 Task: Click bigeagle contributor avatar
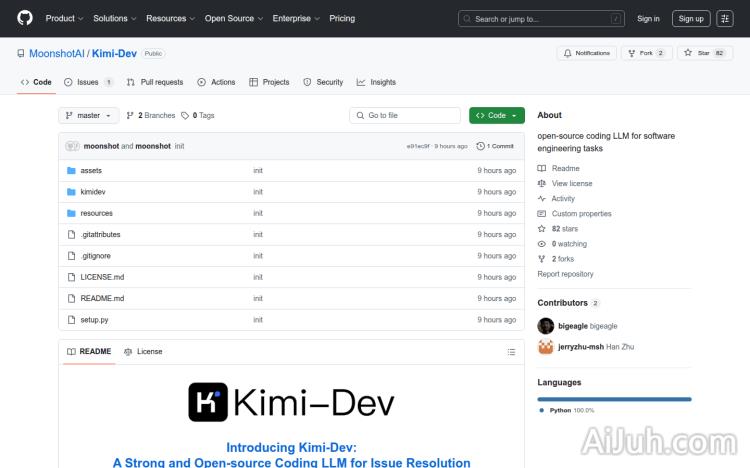click(x=546, y=326)
